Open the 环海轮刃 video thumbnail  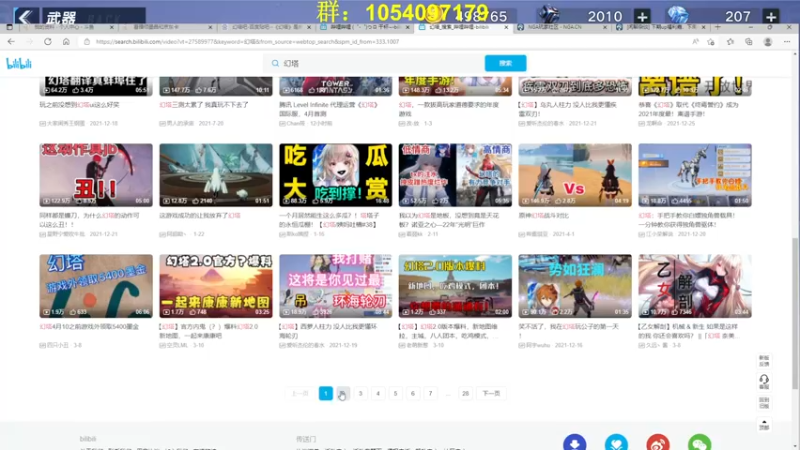point(335,286)
